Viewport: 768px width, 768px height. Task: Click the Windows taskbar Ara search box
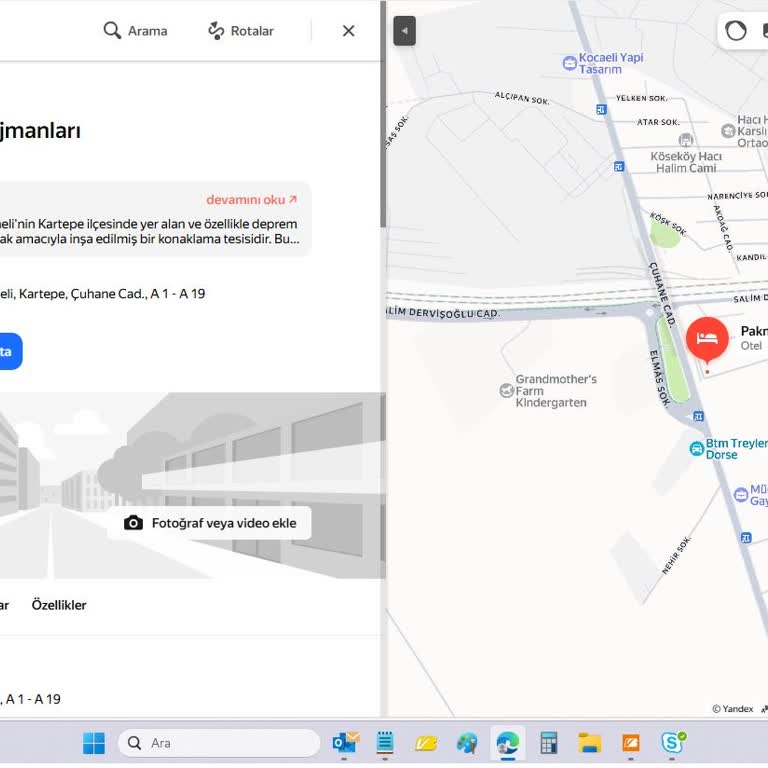coord(219,743)
